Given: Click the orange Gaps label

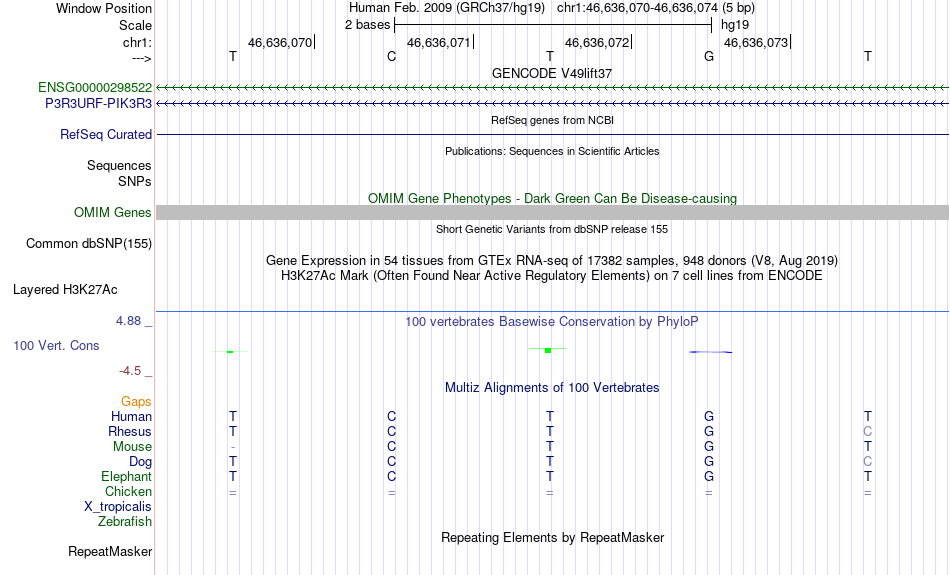Looking at the screenshot, I should tap(136, 402).
